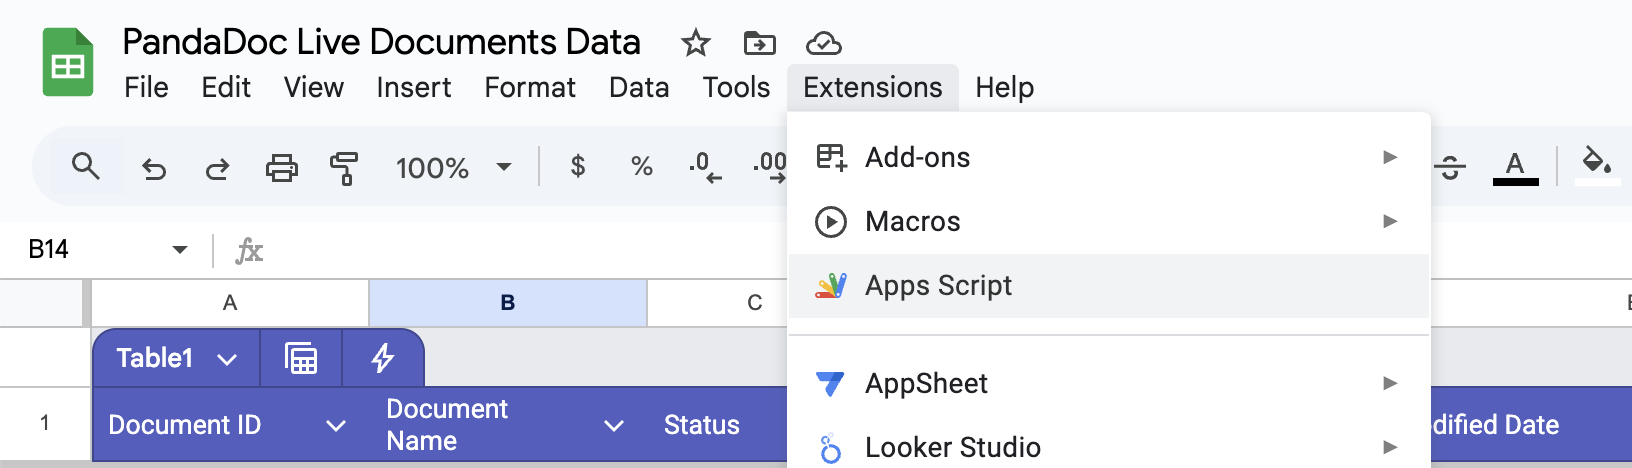Viewport: 1632px width, 468px height.
Task: Open the Format menu
Action: click(x=530, y=88)
